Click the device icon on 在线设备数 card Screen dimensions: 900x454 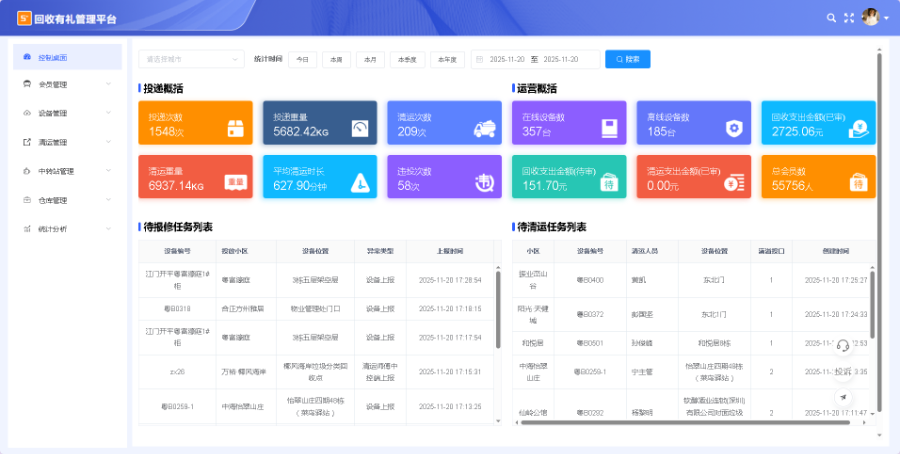tap(610, 129)
